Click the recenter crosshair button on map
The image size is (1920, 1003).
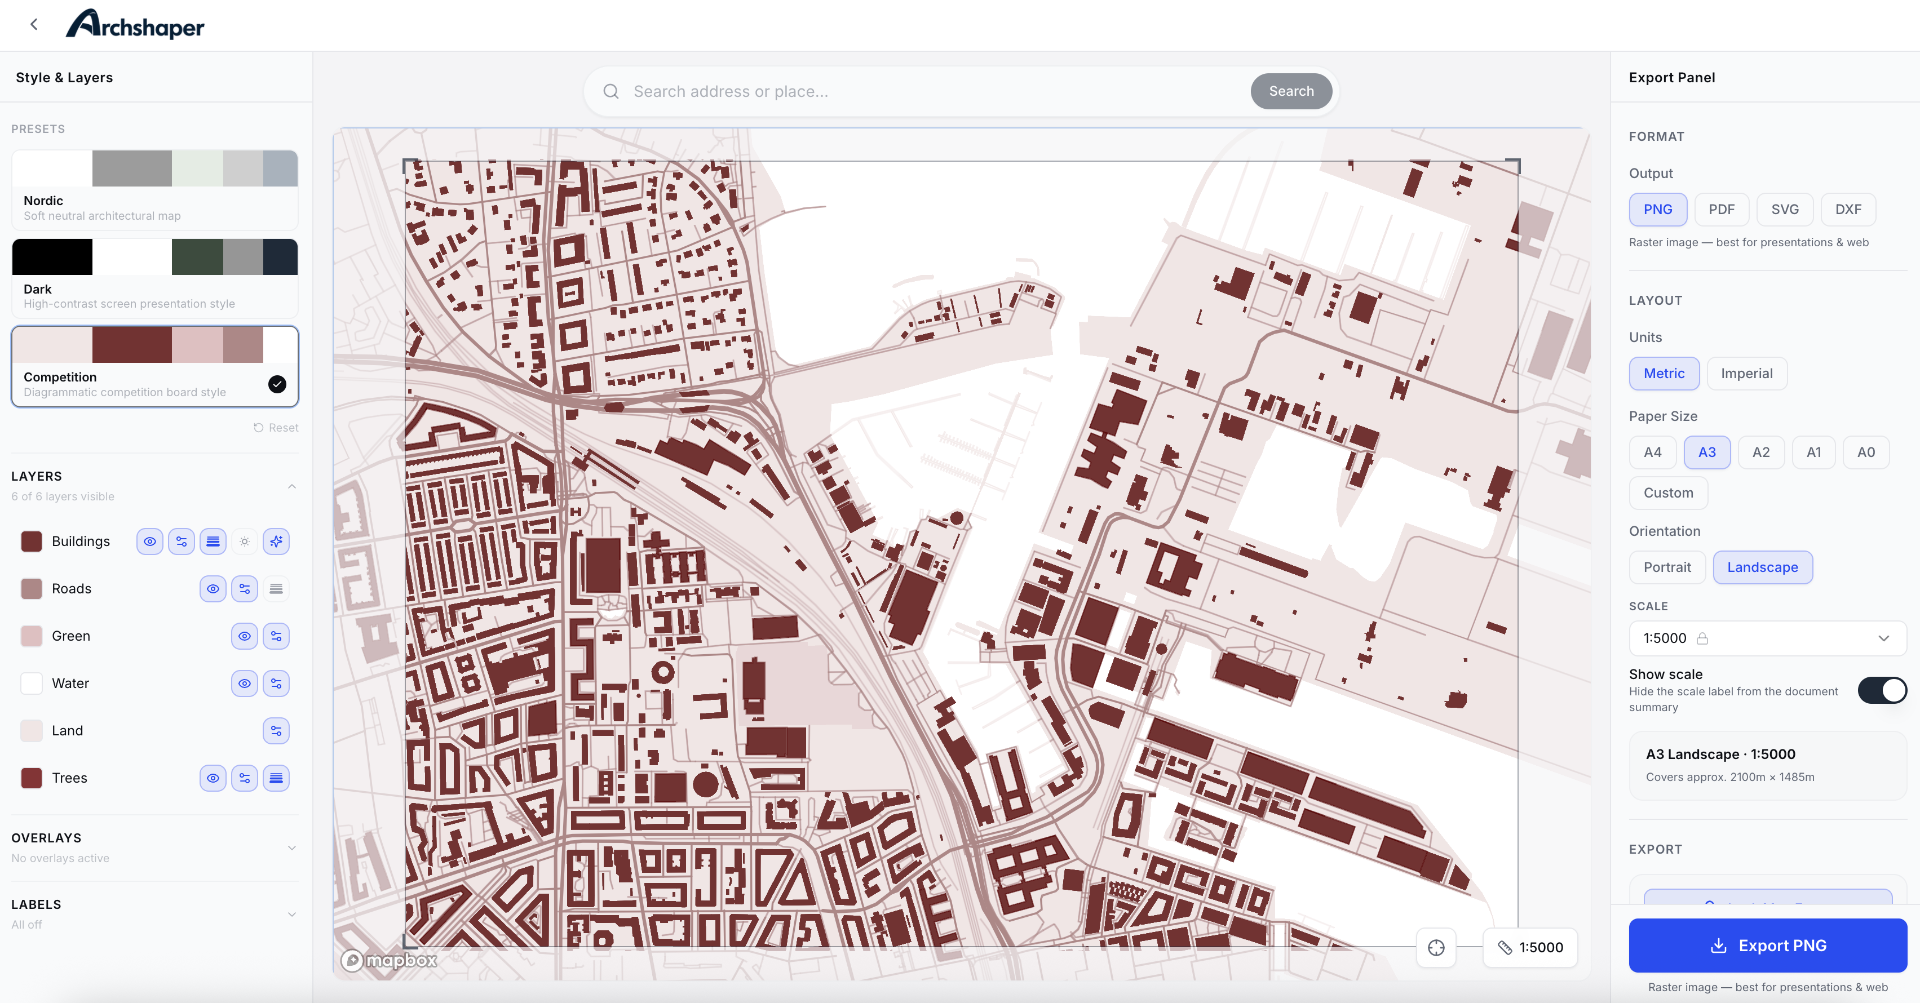(x=1436, y=948)
